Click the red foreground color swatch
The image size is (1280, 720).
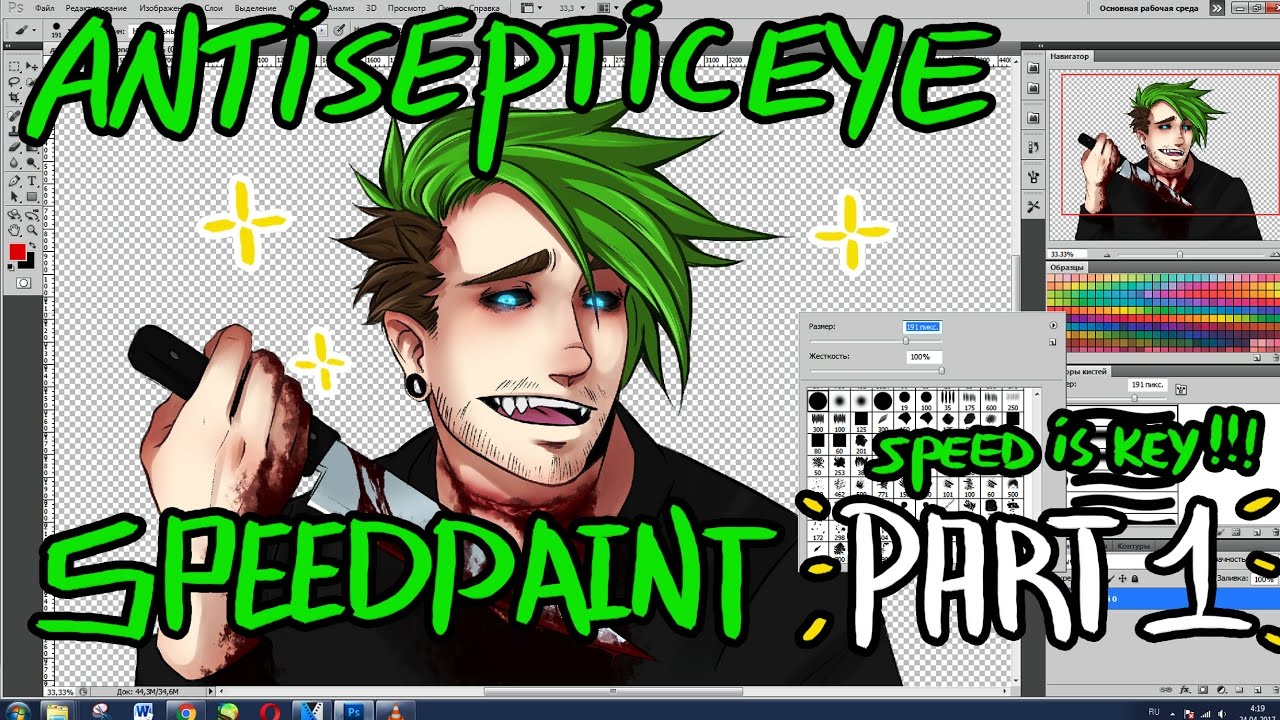pos(17,254)
